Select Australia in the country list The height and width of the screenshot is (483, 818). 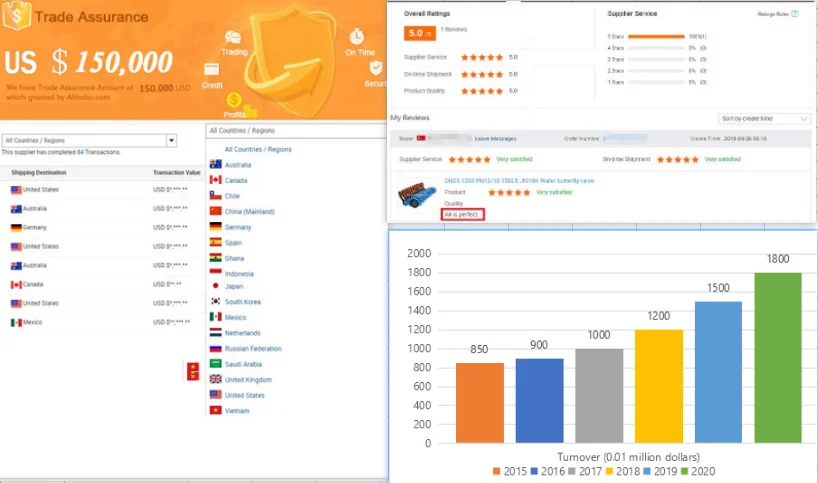point(238,165)
